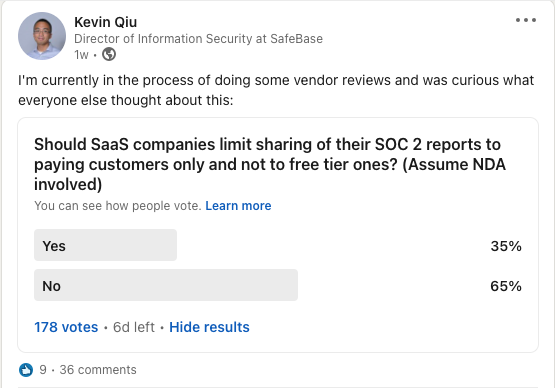Click the Director of Information Security subtitle
Viewport: 555px width, 388px height.
[198, 39]
